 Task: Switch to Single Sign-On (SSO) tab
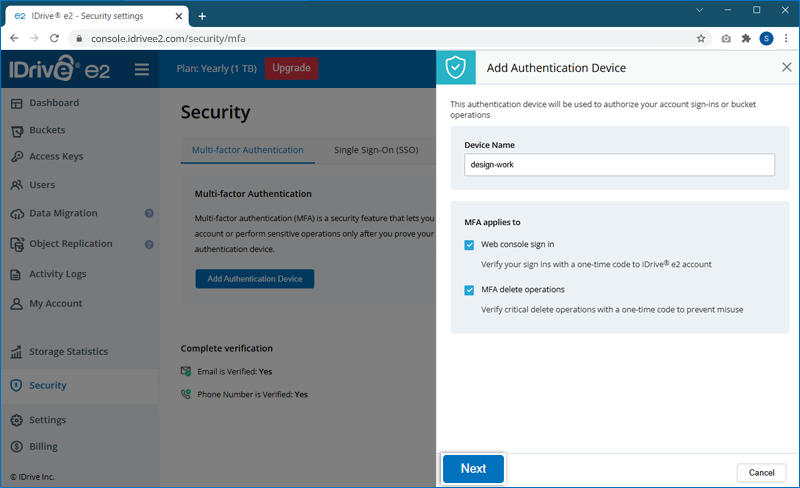tap(375, 150)
